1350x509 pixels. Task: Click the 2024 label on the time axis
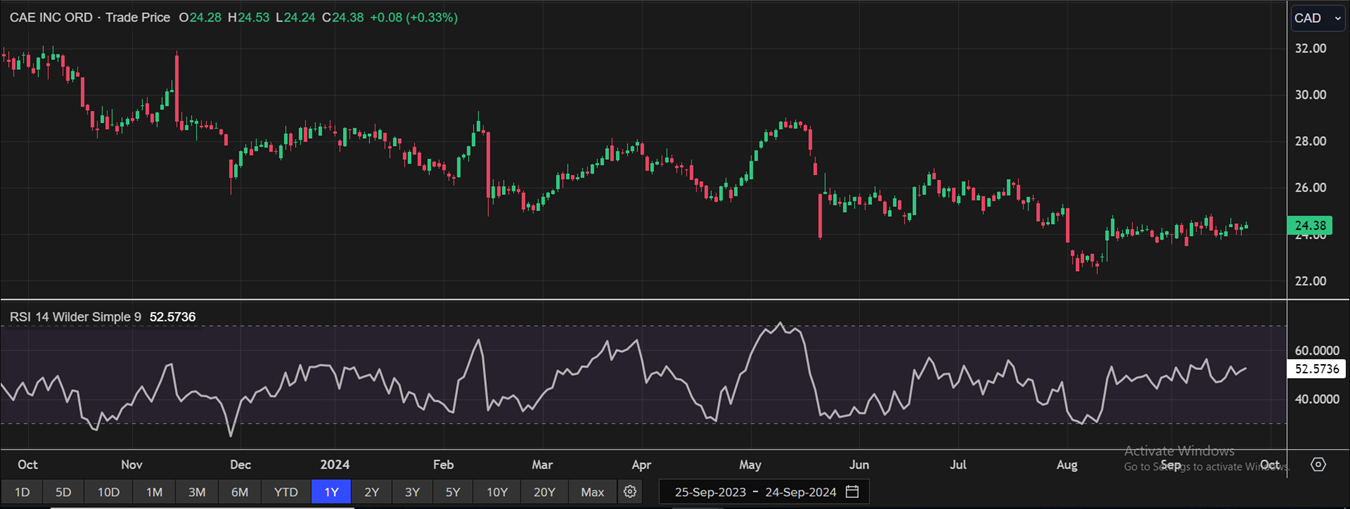[x=335, y=465]
